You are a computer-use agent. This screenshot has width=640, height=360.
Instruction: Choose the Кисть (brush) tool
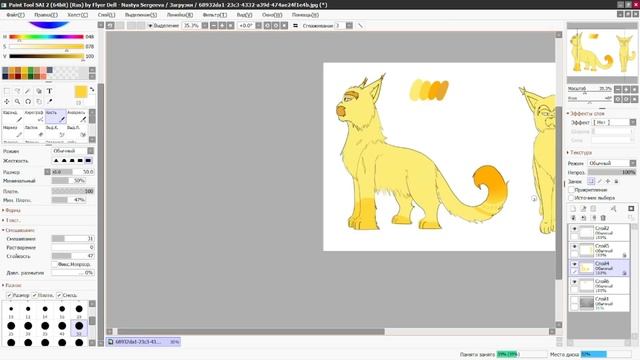tap(56, 116)
